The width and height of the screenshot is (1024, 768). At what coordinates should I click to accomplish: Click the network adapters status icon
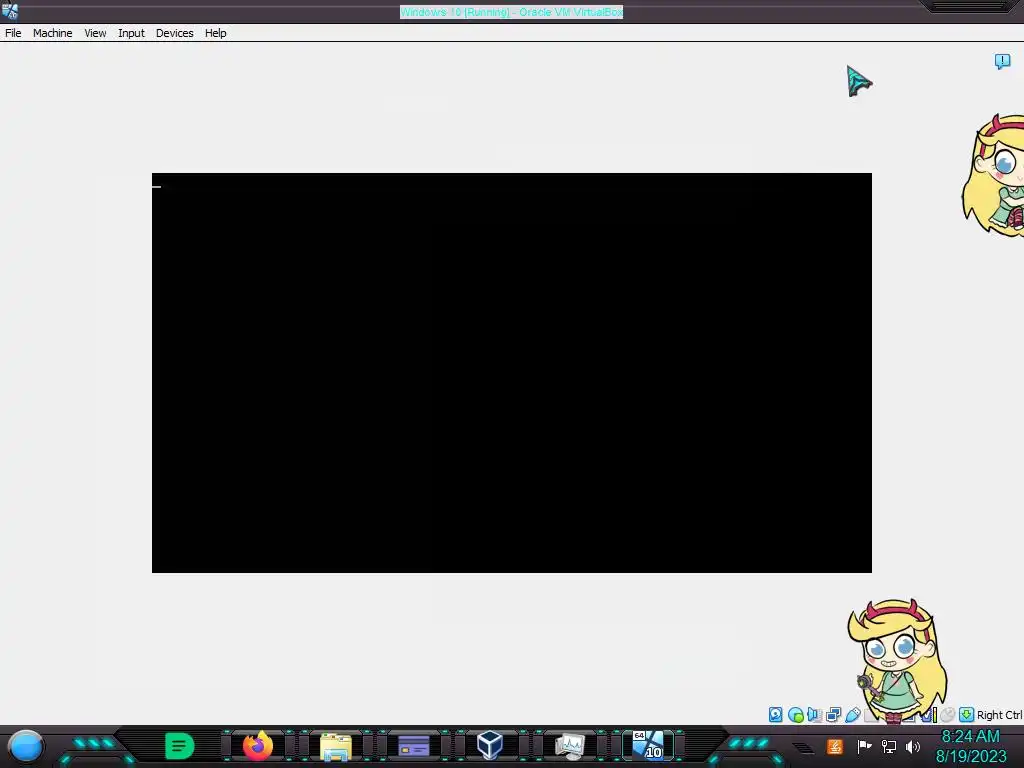pos(833,714)
